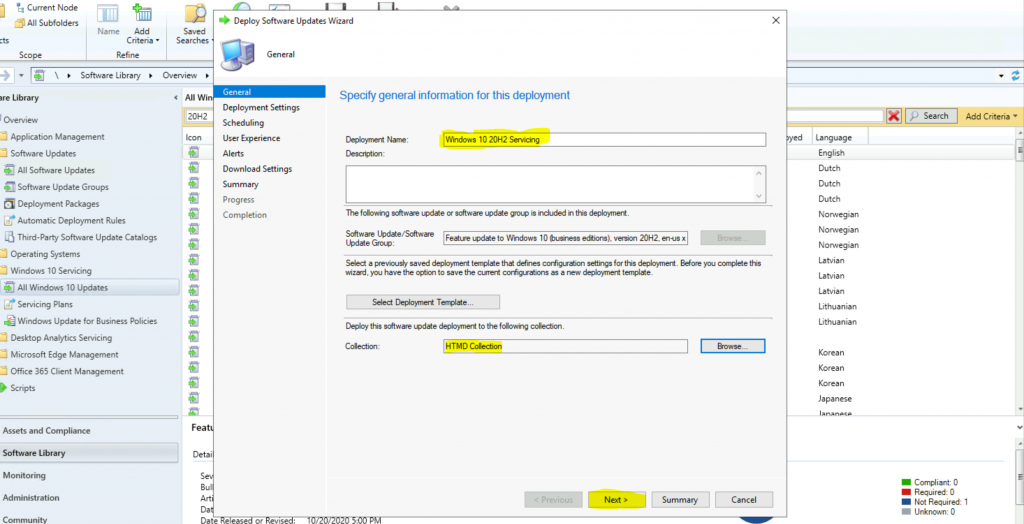This screenshot has width=1024, height=524.
Task: Open the Alerts wizard page
Action: pyautogui.click(x=233, y=154)
